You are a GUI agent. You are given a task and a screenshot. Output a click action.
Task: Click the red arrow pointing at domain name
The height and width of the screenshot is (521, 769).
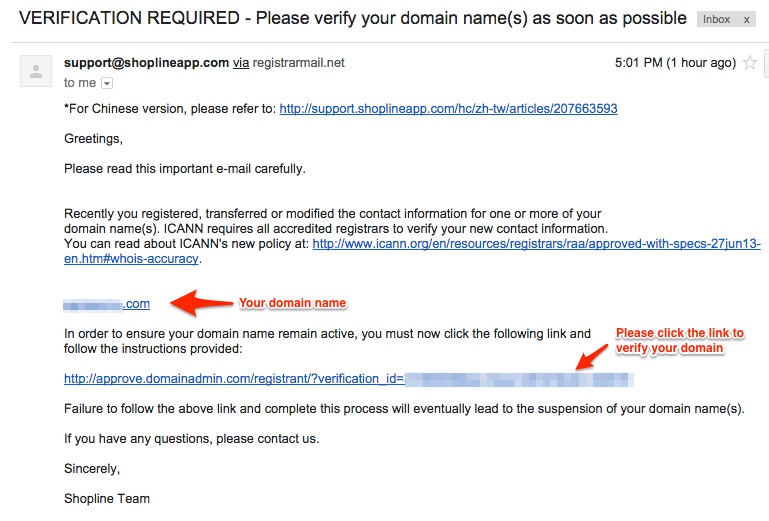[201, 303]
